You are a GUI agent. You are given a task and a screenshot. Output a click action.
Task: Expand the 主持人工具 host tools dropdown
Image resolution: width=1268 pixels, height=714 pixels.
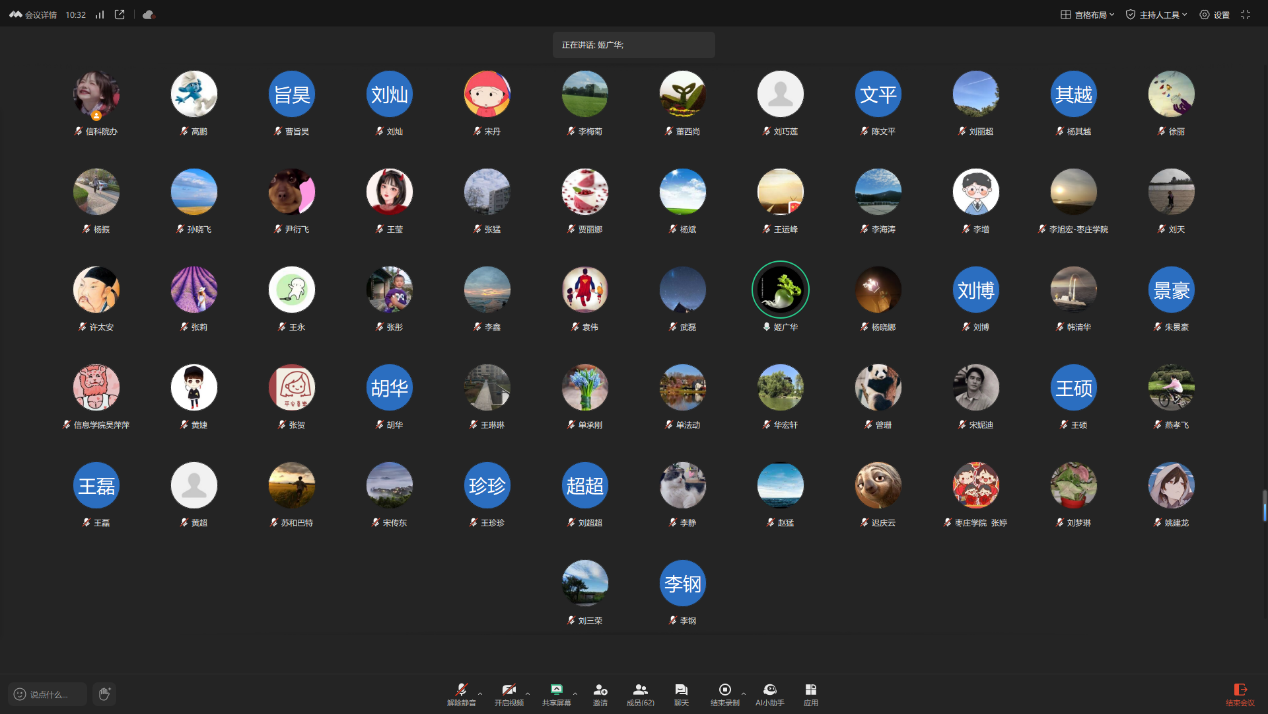[x=1156, y=15]
